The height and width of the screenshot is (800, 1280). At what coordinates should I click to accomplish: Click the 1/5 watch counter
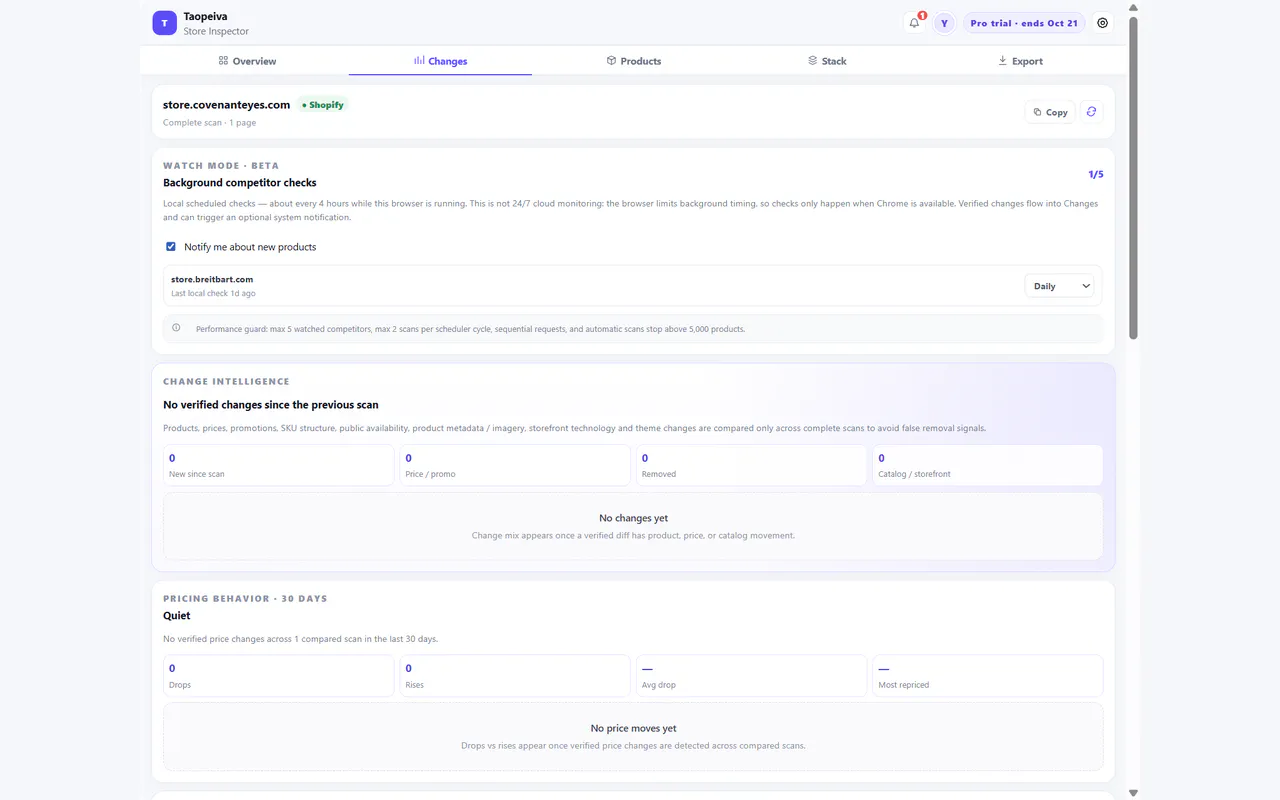pyautogui.click(x=1095, y=174)
